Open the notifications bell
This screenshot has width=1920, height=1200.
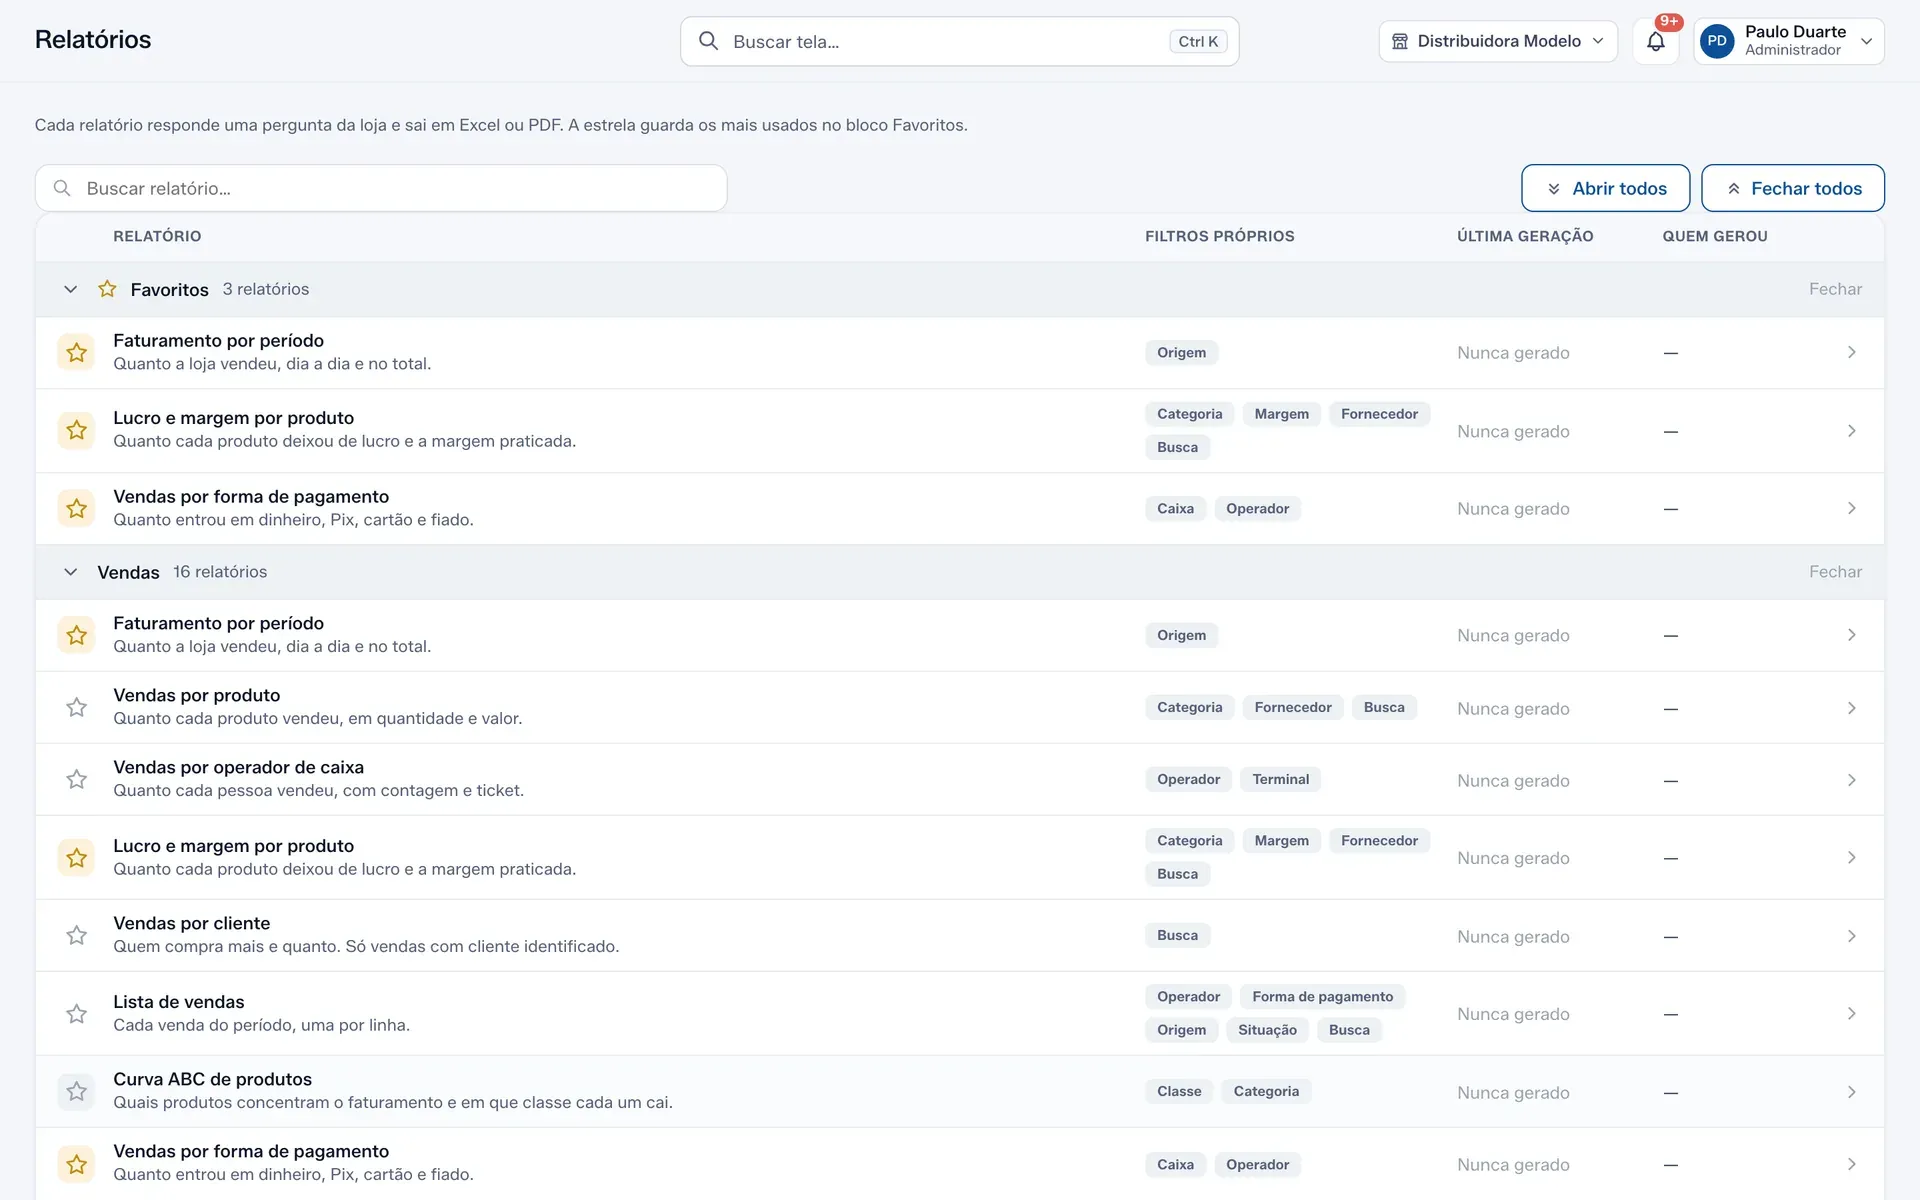pyautogui.click(x=1655, y=42)
